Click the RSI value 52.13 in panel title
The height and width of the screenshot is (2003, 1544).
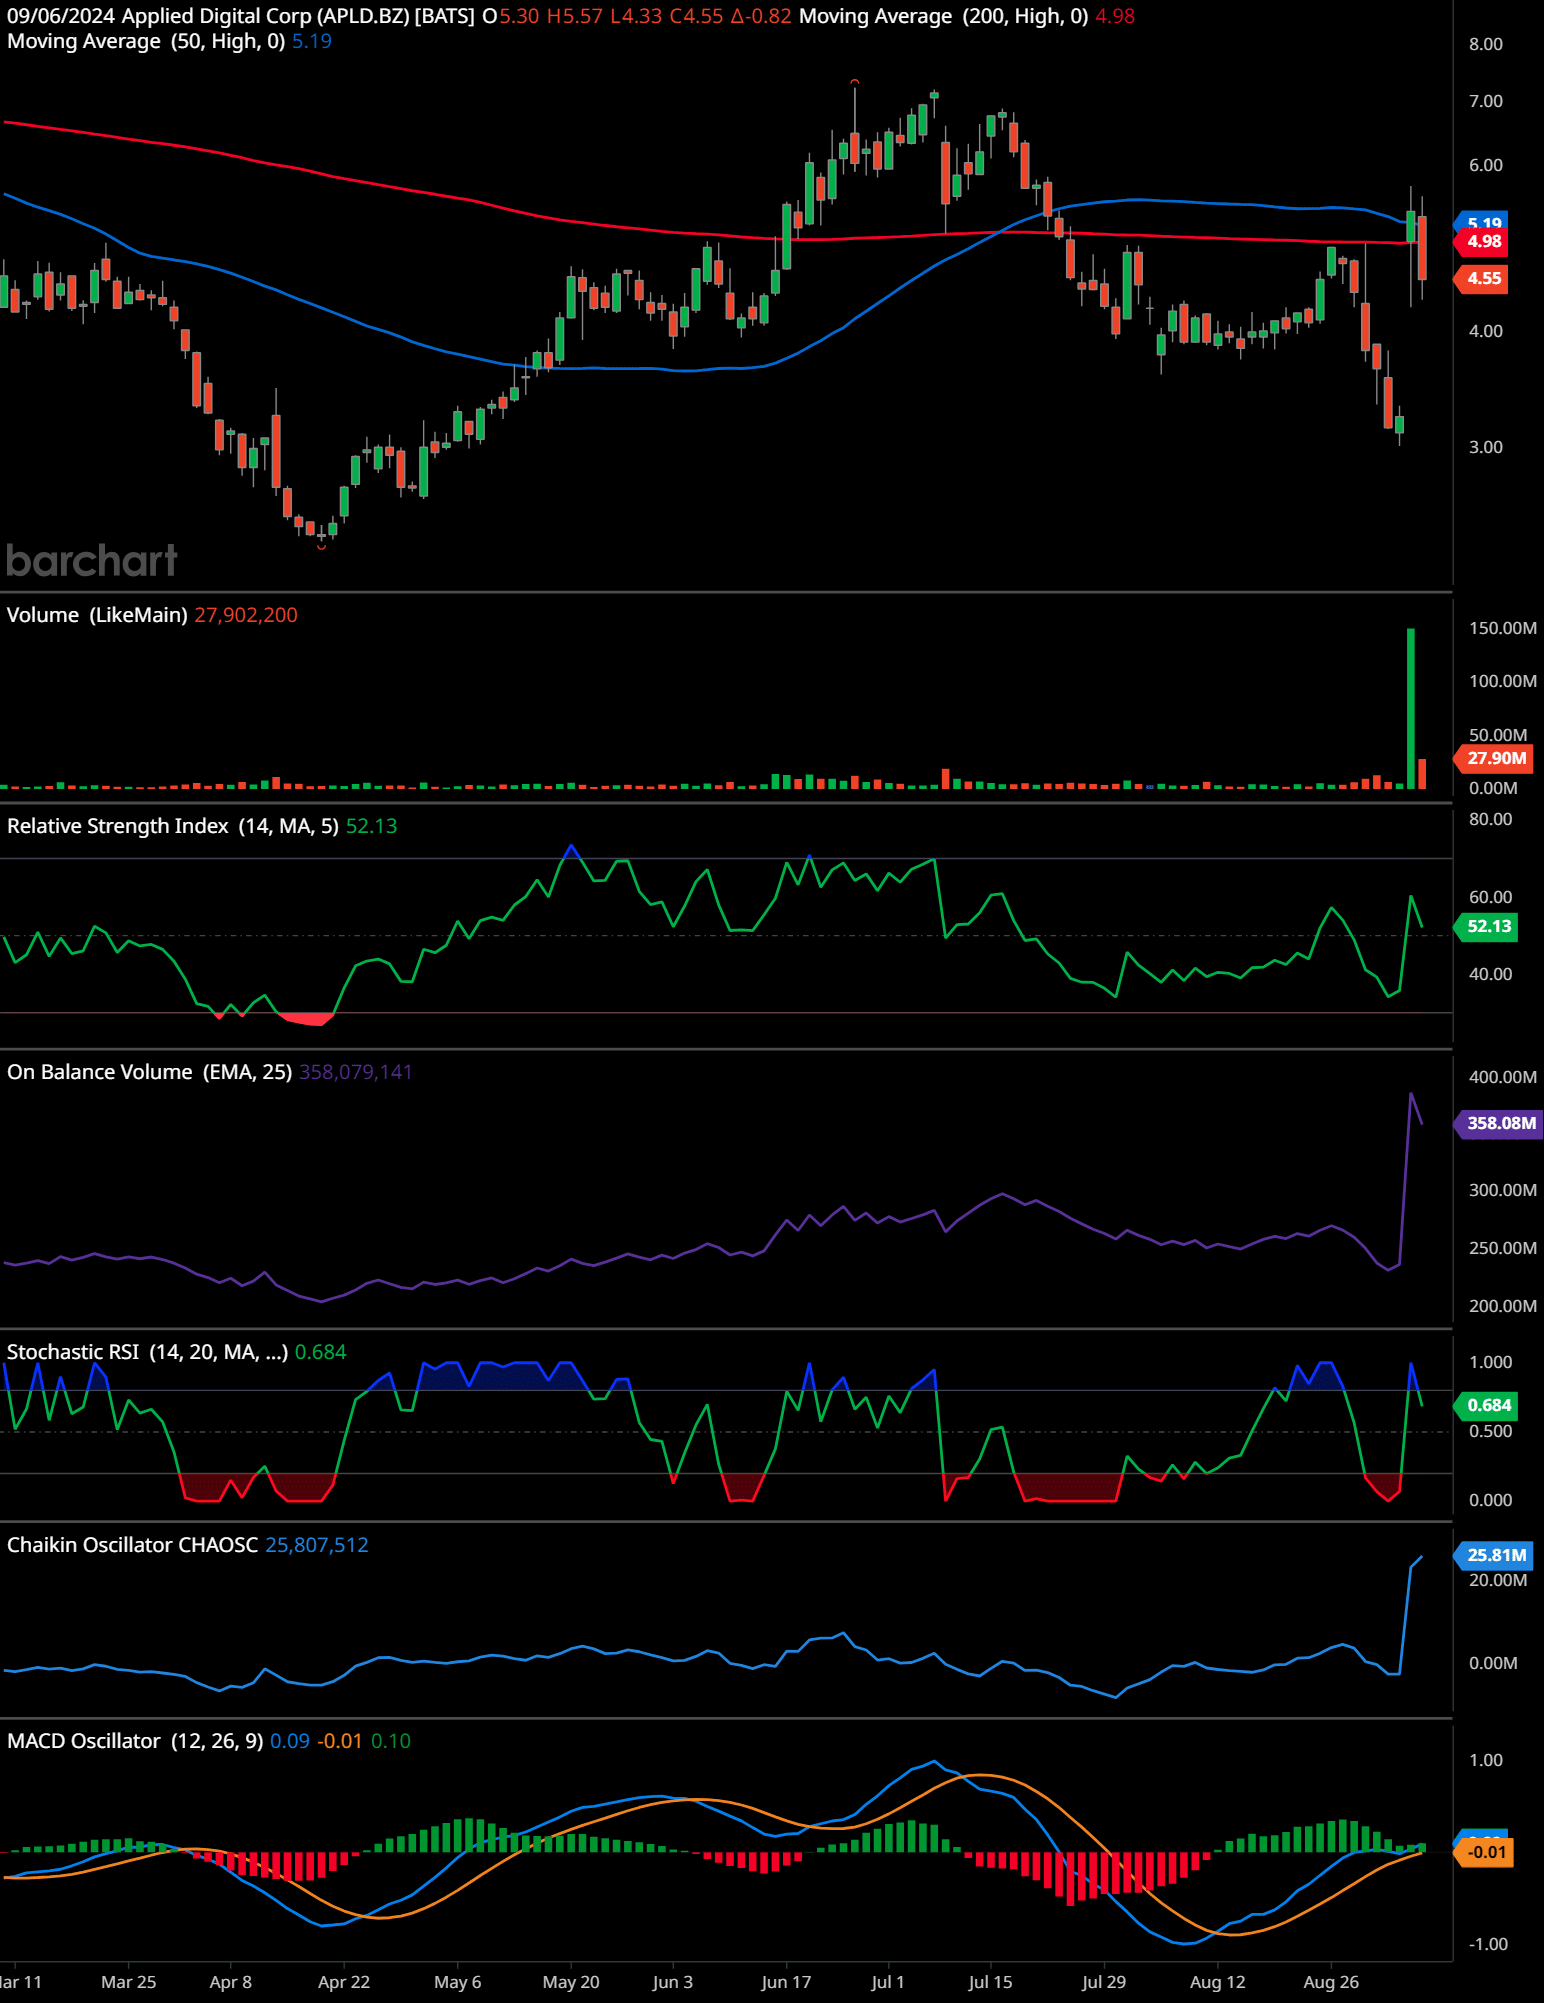pyautogui.click(x=372, y=826)
